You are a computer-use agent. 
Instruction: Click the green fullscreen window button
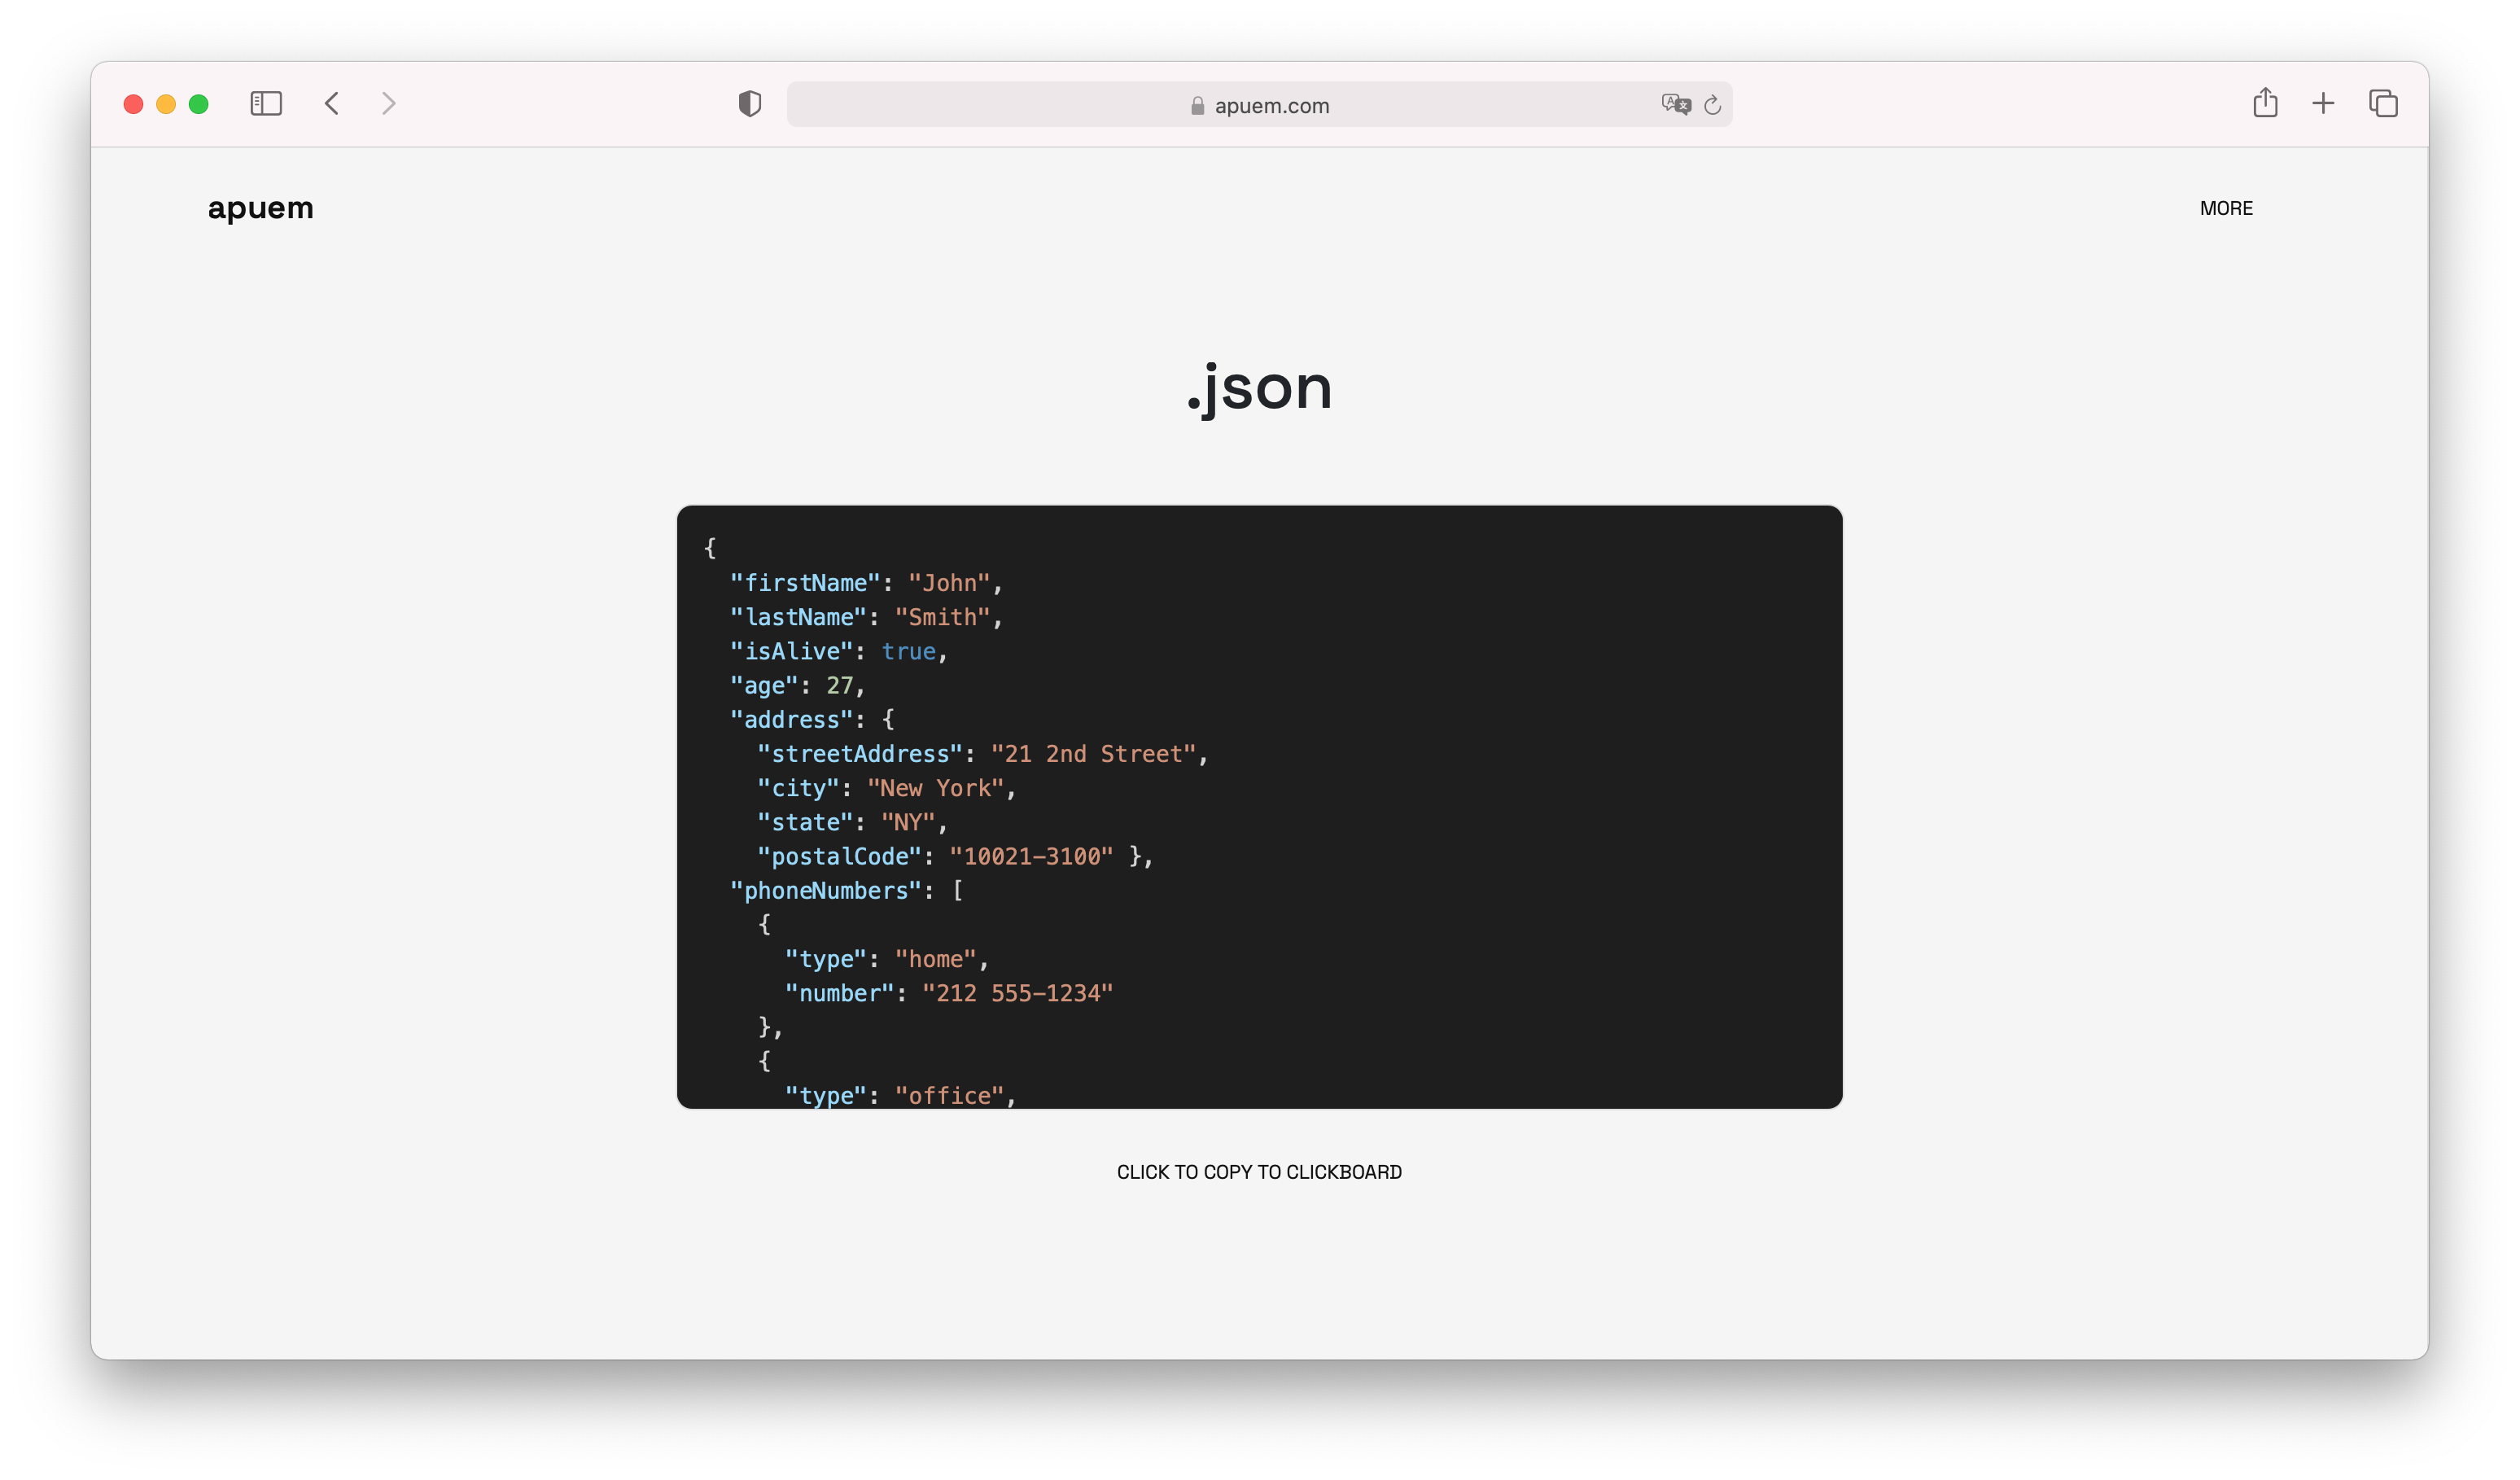pos(199,104)
